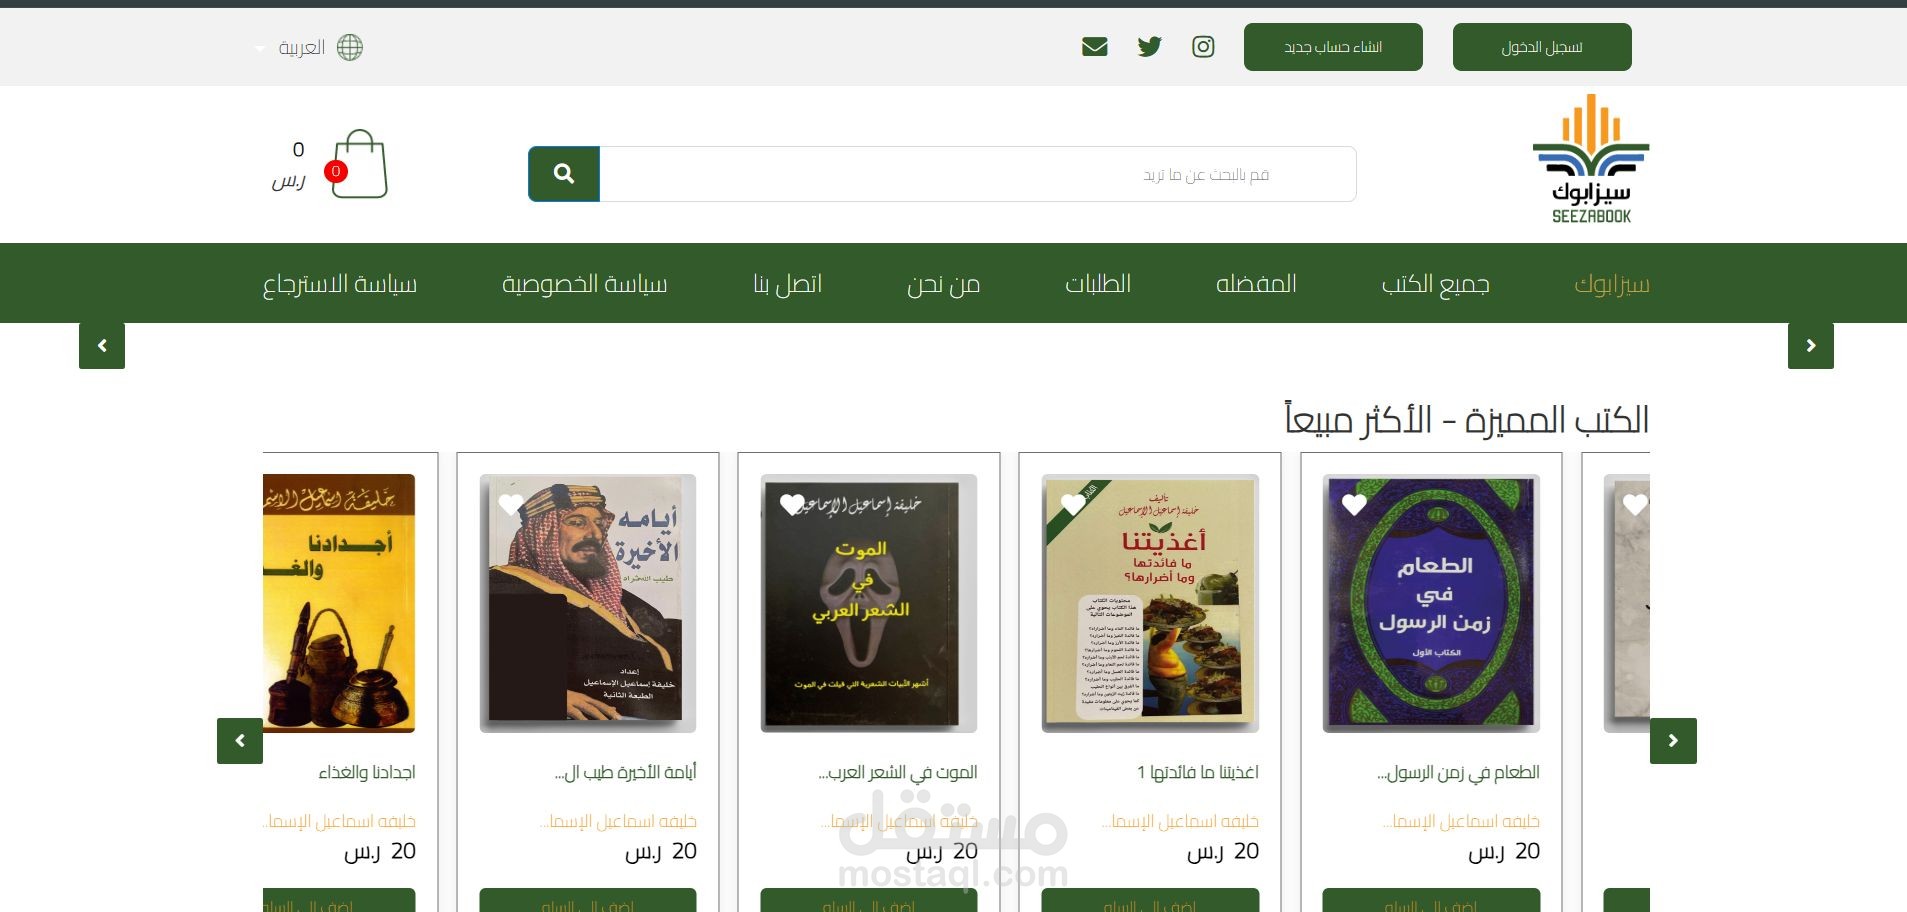
Task: Click the book carousel right arrow
Action: pyautogui.click(x=1673, y=741)
